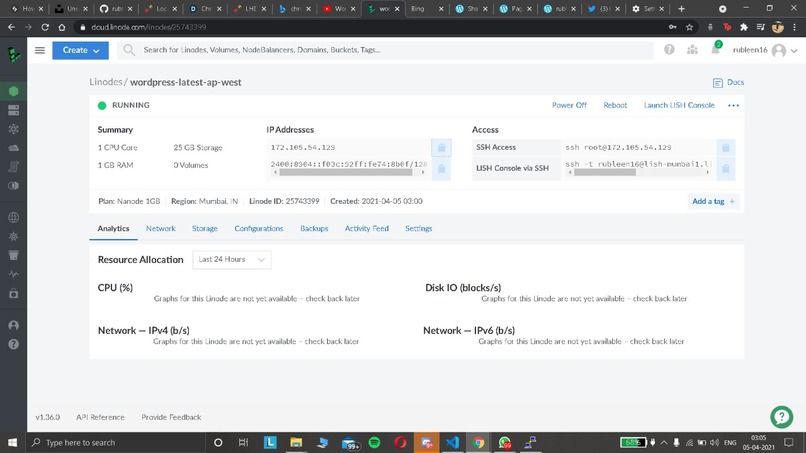The height and width of the screenshot is (453, 806).
Task: Switch to the Backups tab
Action: pos(314,228)
